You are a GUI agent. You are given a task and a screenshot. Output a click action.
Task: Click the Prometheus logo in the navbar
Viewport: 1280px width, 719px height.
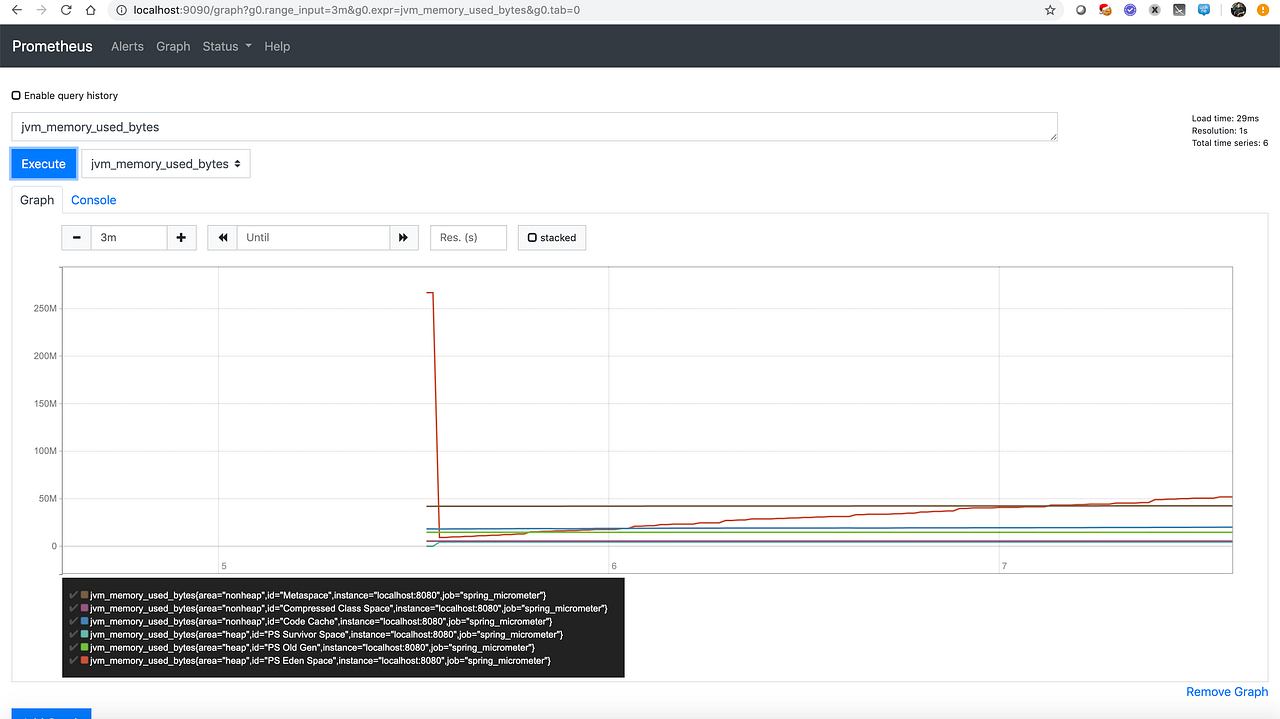tap(52, 46)
